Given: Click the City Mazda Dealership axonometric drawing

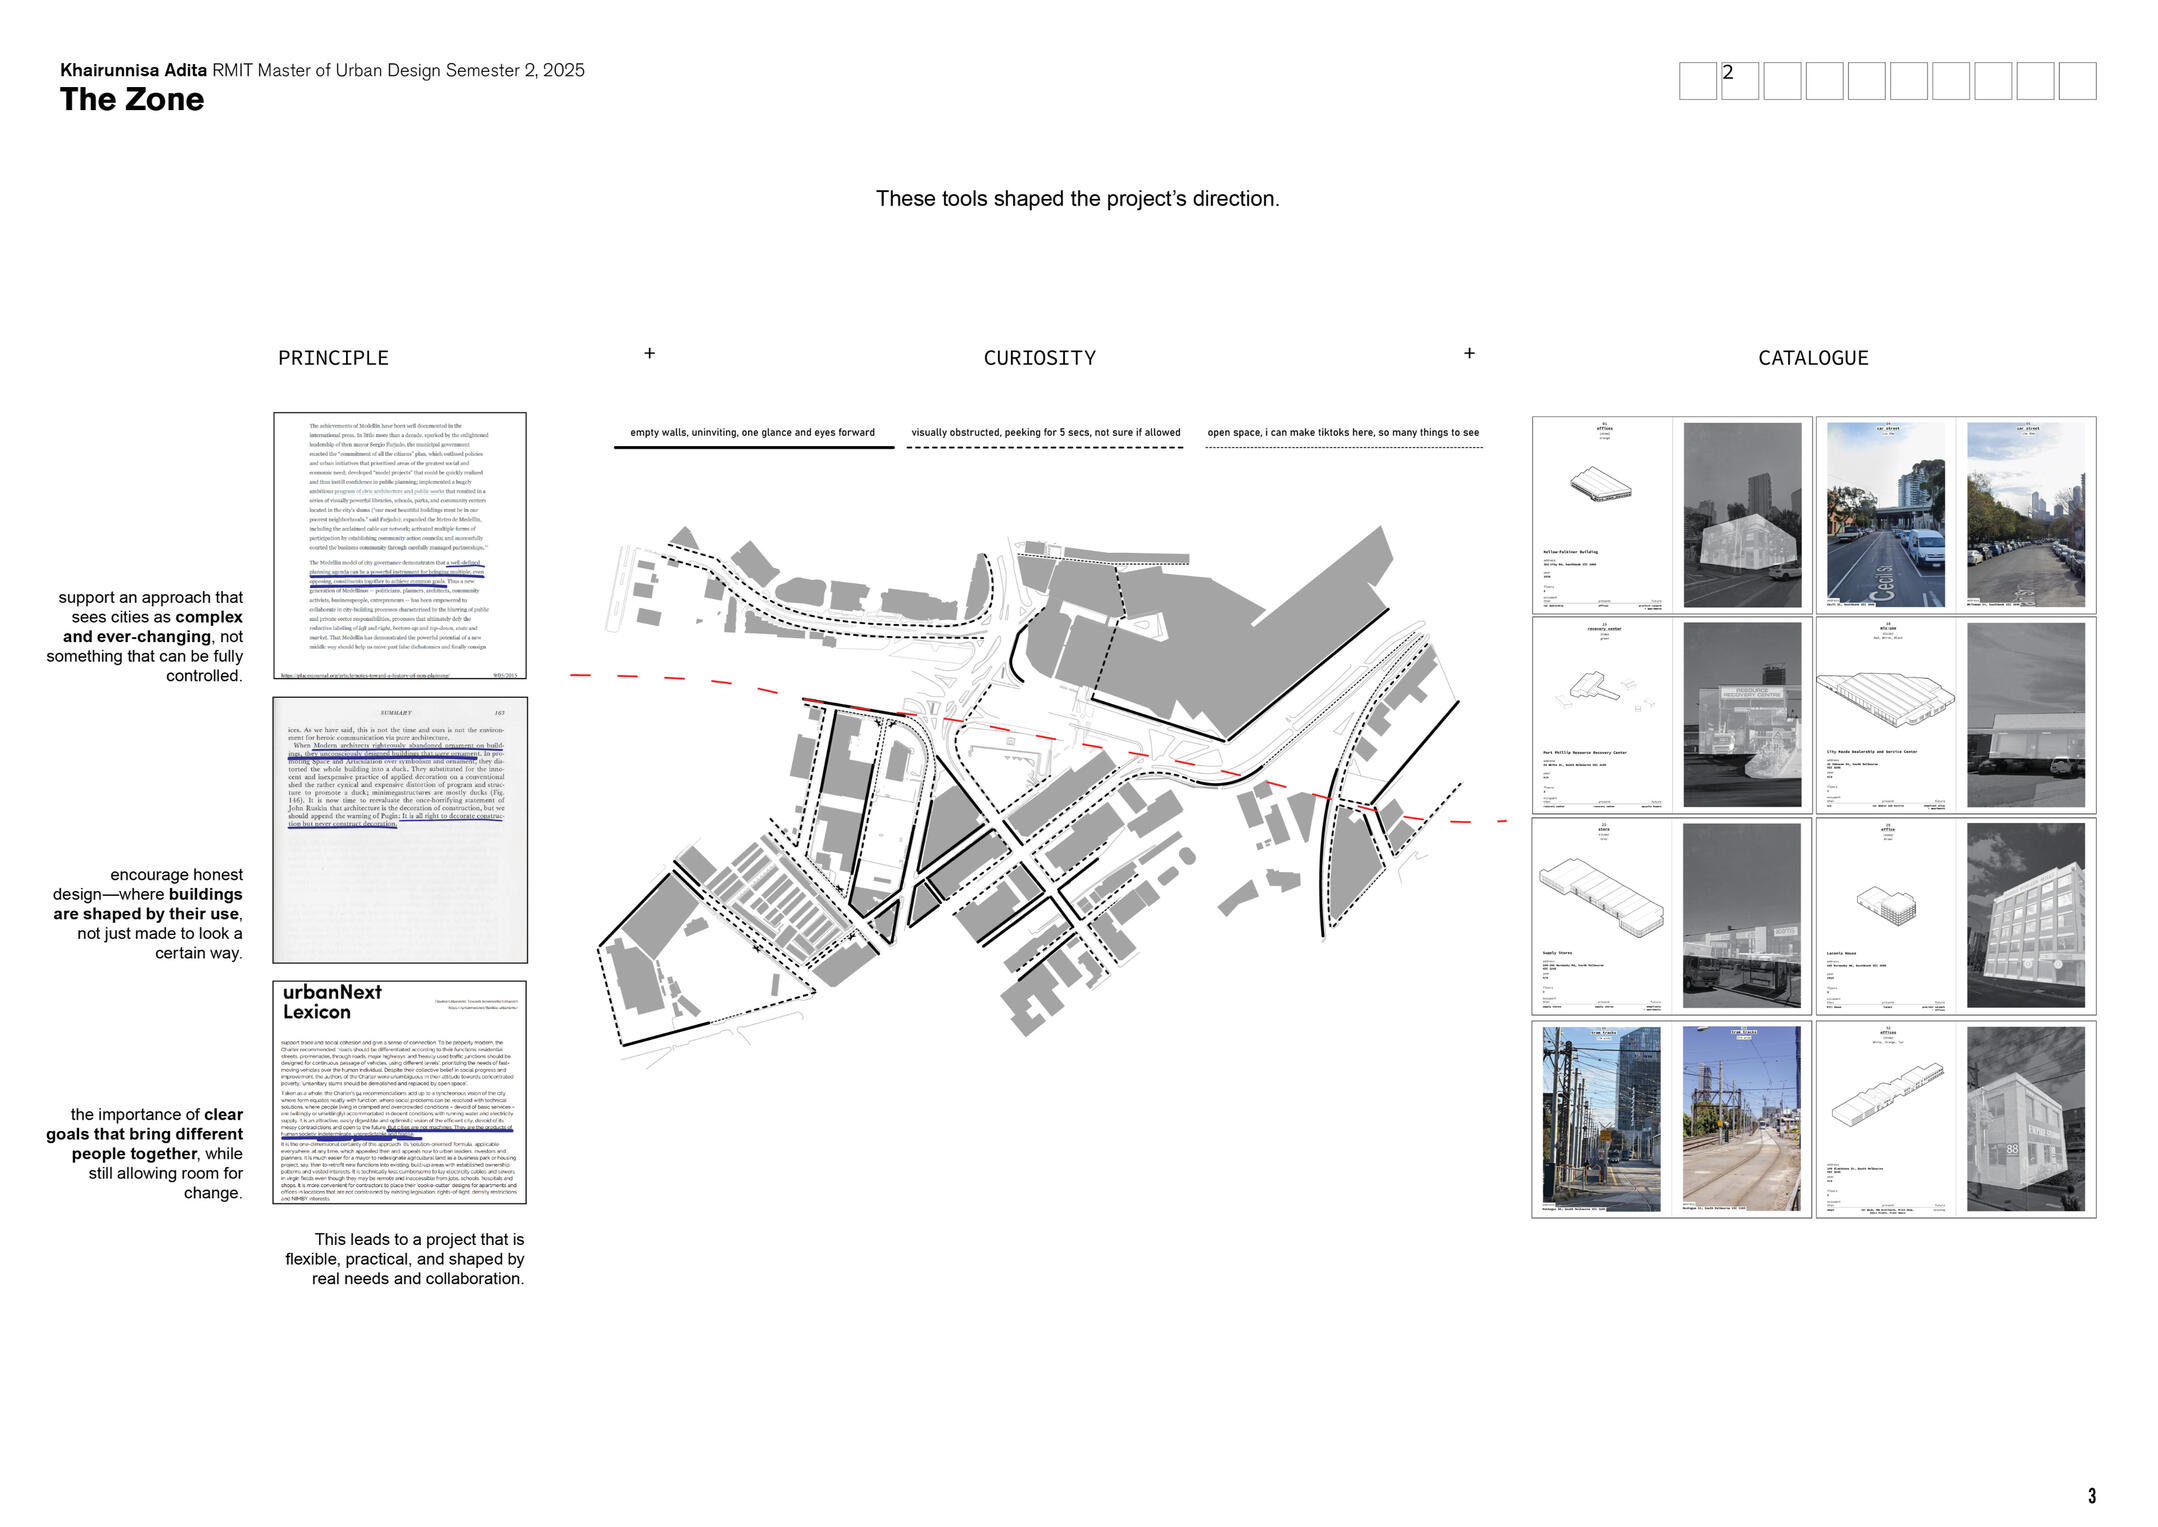Looking at the screenshot, I should pos(1884,699).
